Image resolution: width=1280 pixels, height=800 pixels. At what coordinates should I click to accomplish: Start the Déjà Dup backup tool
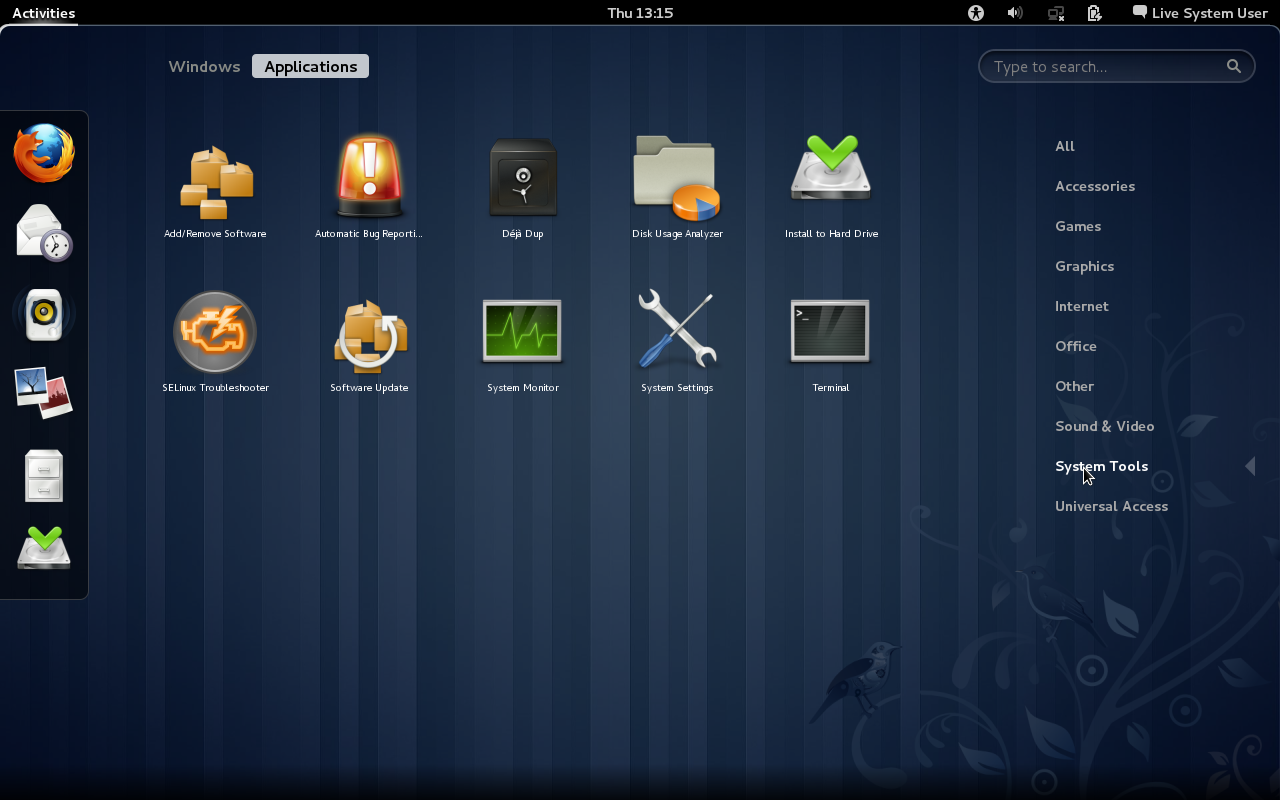coord(522,176)
